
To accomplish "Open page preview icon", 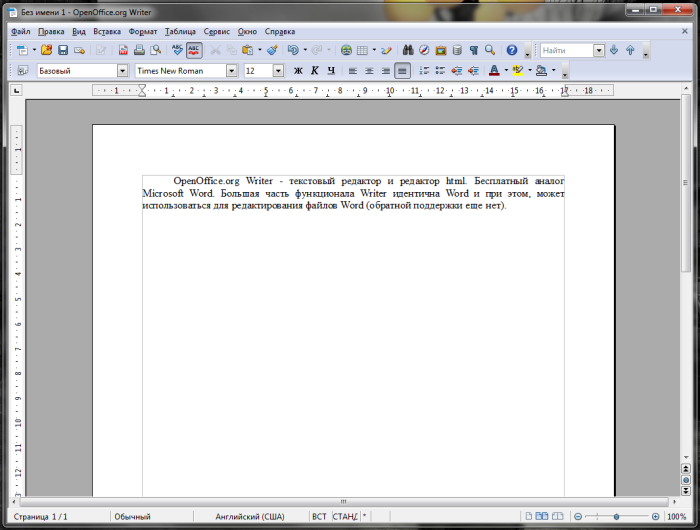I will 155,50.
